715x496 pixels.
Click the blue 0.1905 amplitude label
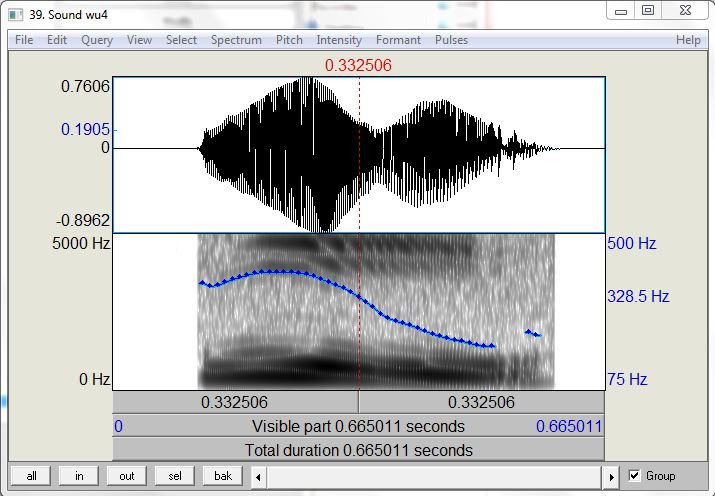click(x=85, y=129)
